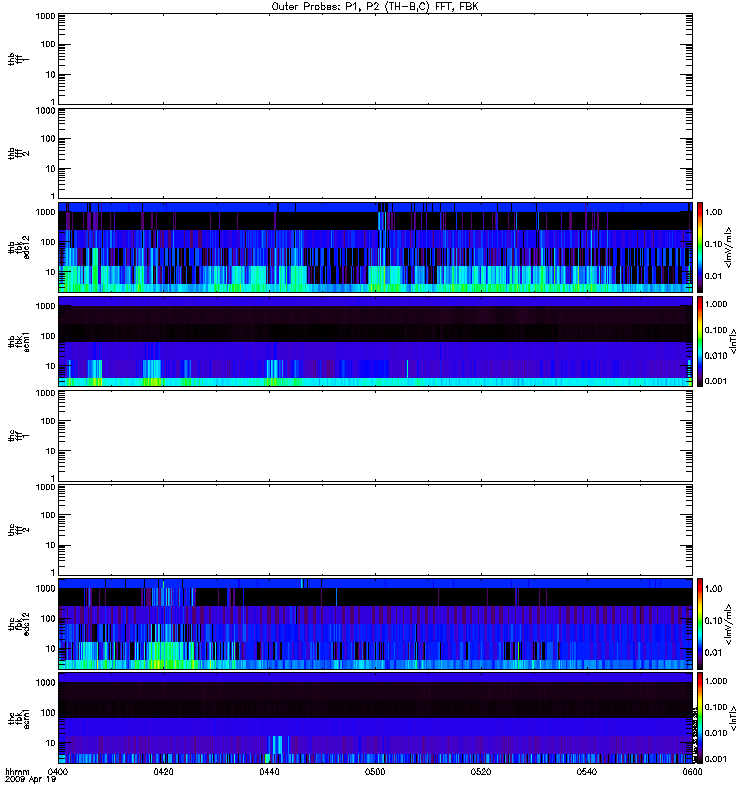Click the thc scm1 nT color bar

tap(700, 718)
